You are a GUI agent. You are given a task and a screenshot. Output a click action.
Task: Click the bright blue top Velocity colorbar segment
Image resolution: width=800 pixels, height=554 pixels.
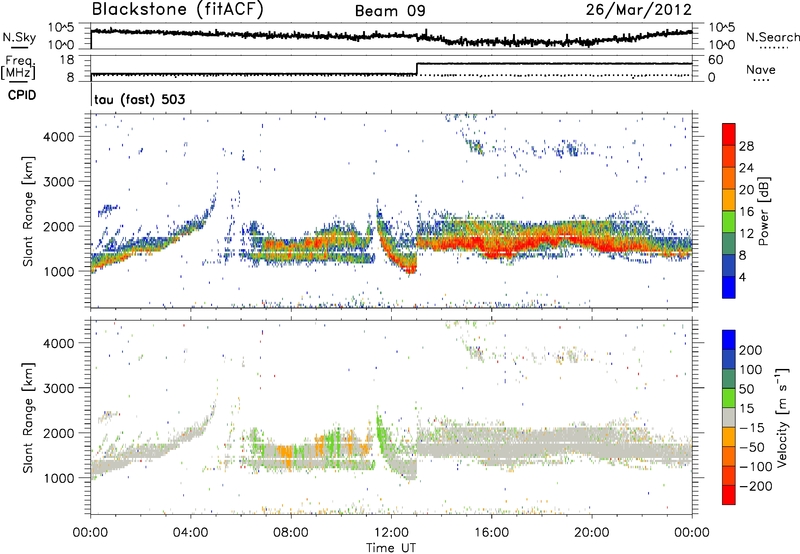pos(729,340)
